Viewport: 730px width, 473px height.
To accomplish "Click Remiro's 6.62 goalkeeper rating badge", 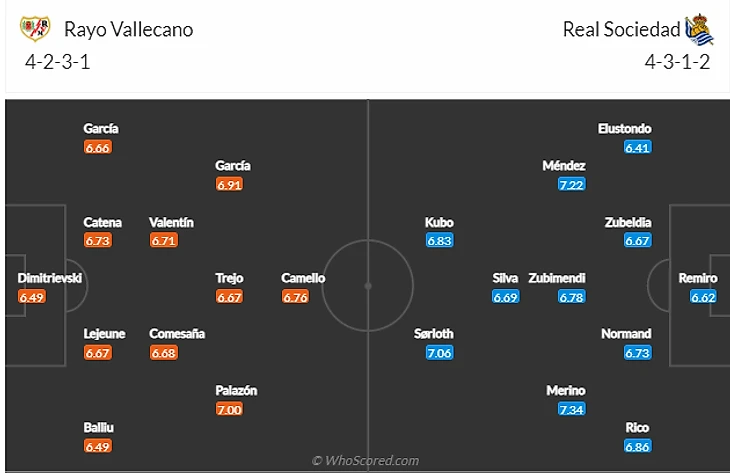I will pos(703,297).
